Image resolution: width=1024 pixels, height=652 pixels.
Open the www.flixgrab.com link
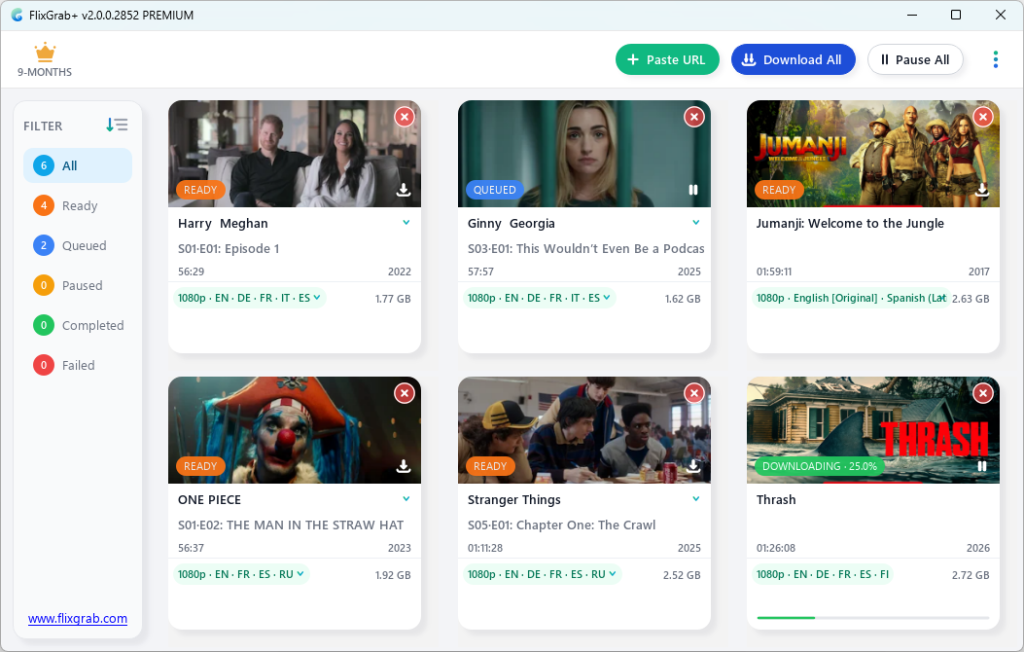pos(78,619)
